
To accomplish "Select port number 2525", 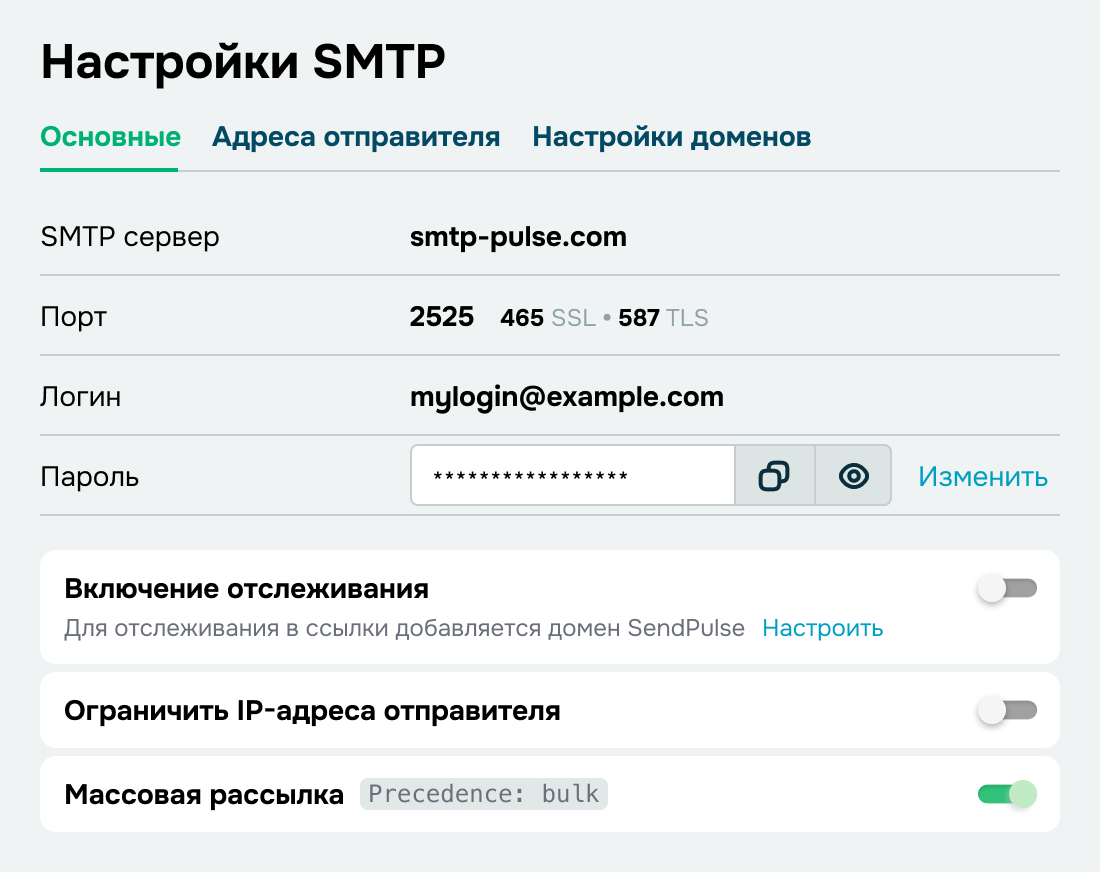I will (442, 317).
